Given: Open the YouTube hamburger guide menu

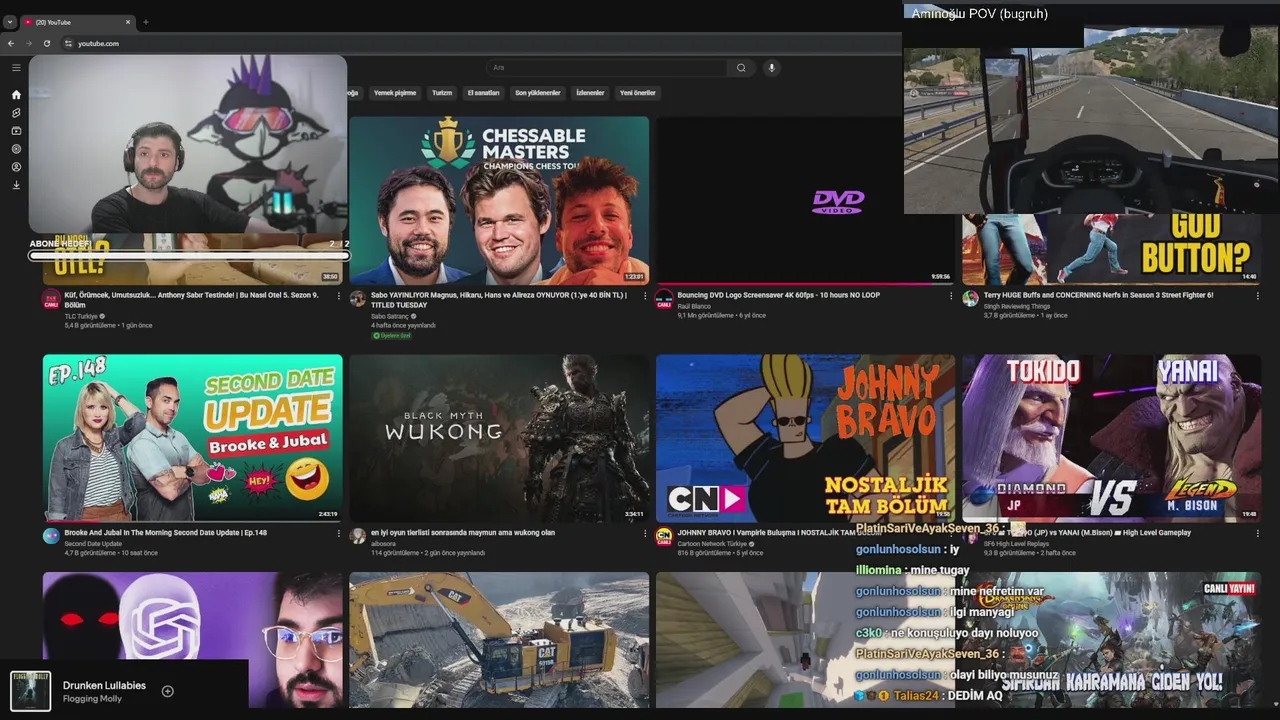Looking at the screenshot, I should [16, 68].
